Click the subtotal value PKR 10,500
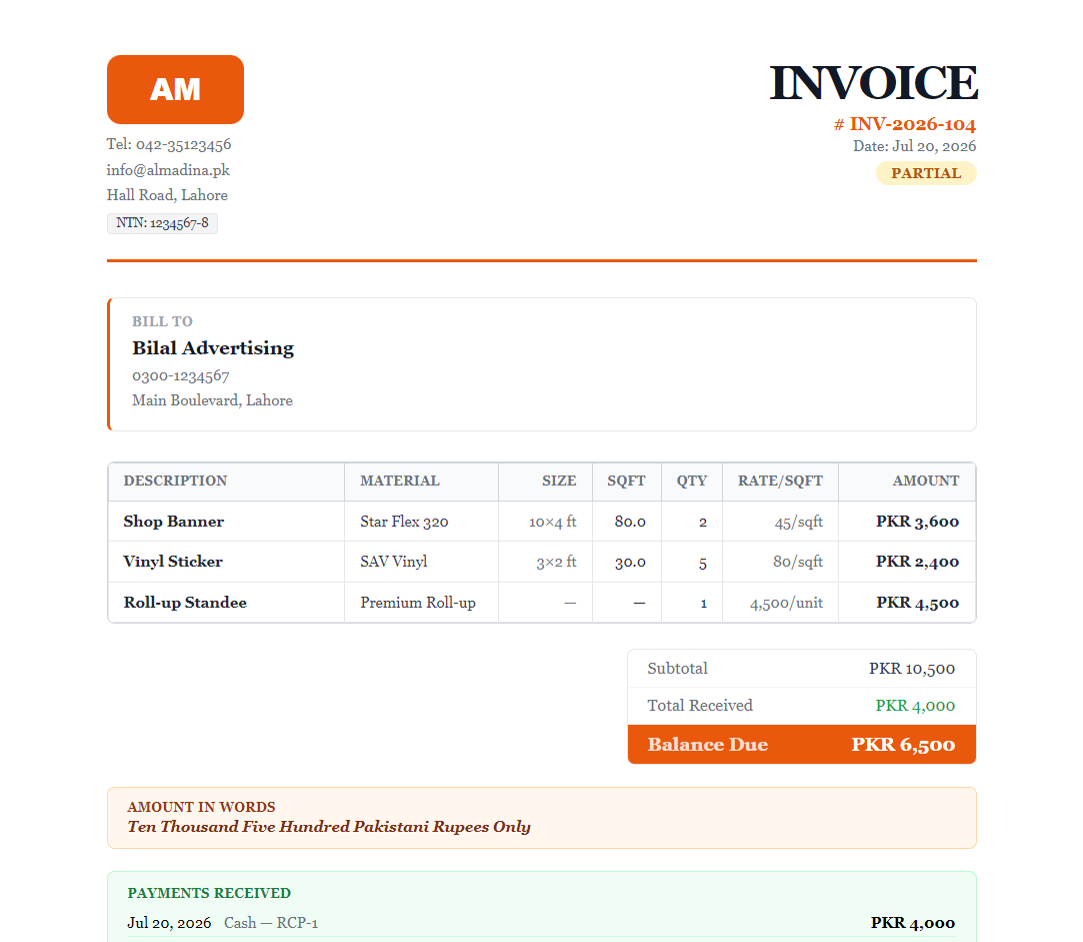The image size is (1083, 942). [x=912, y=668]
